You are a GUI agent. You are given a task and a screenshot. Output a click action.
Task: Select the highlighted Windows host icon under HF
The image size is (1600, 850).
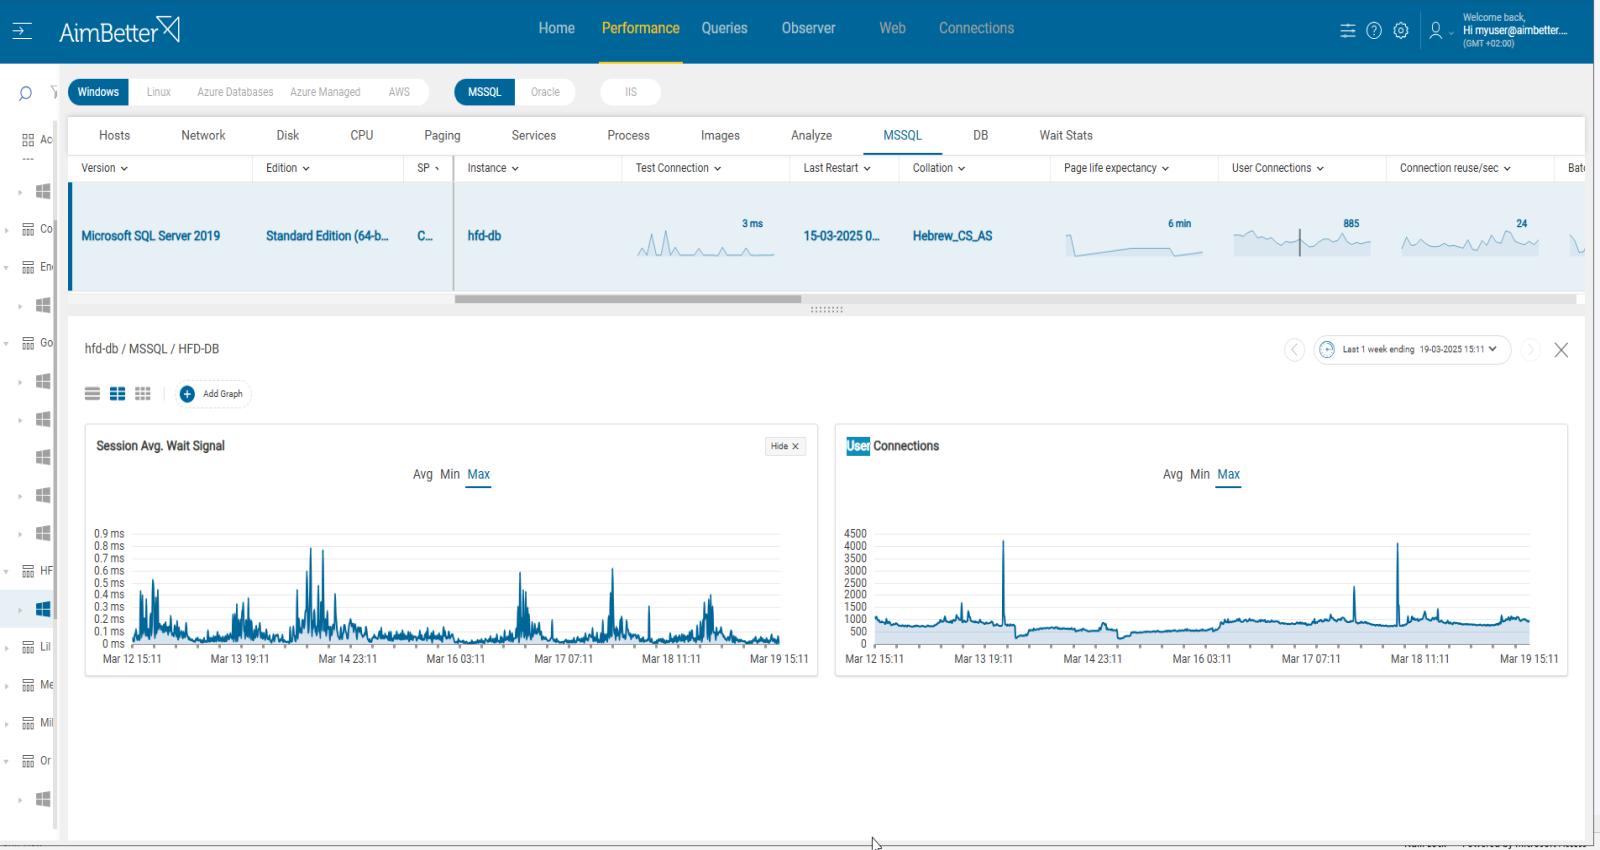43,609
